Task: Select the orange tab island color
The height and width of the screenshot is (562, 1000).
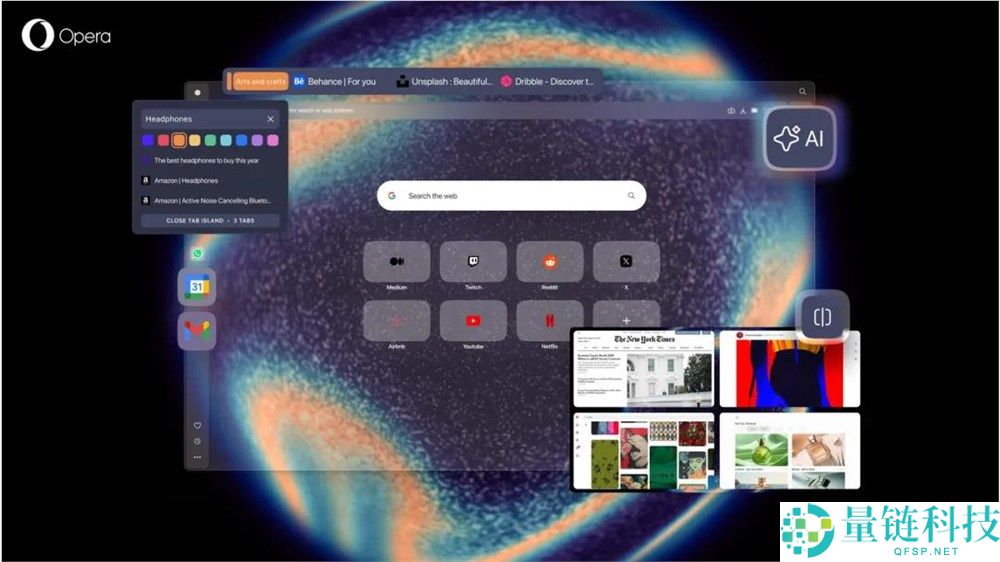Action: click(x=179, y=141)
